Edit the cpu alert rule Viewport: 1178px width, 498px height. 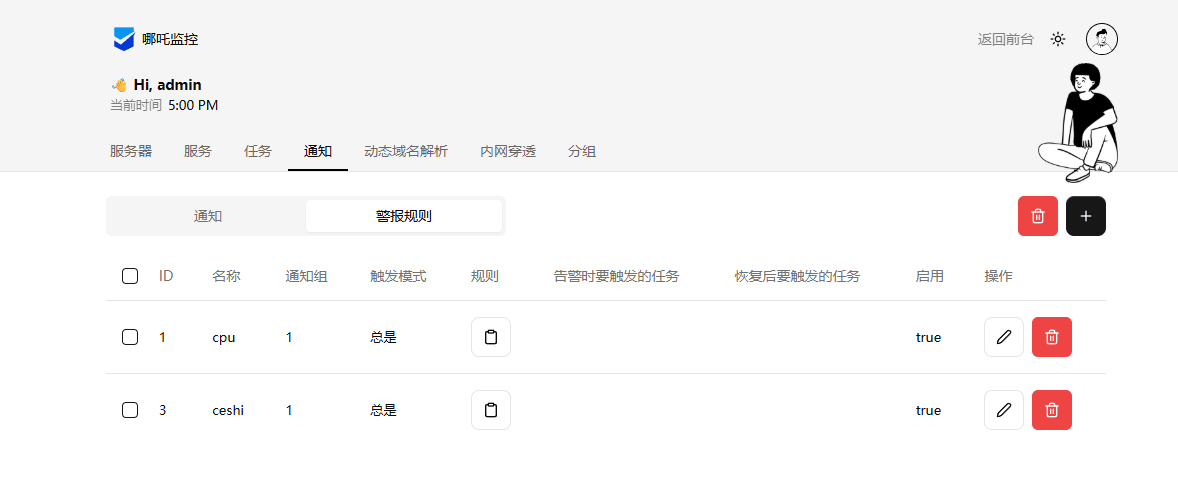click(1003, 337)
